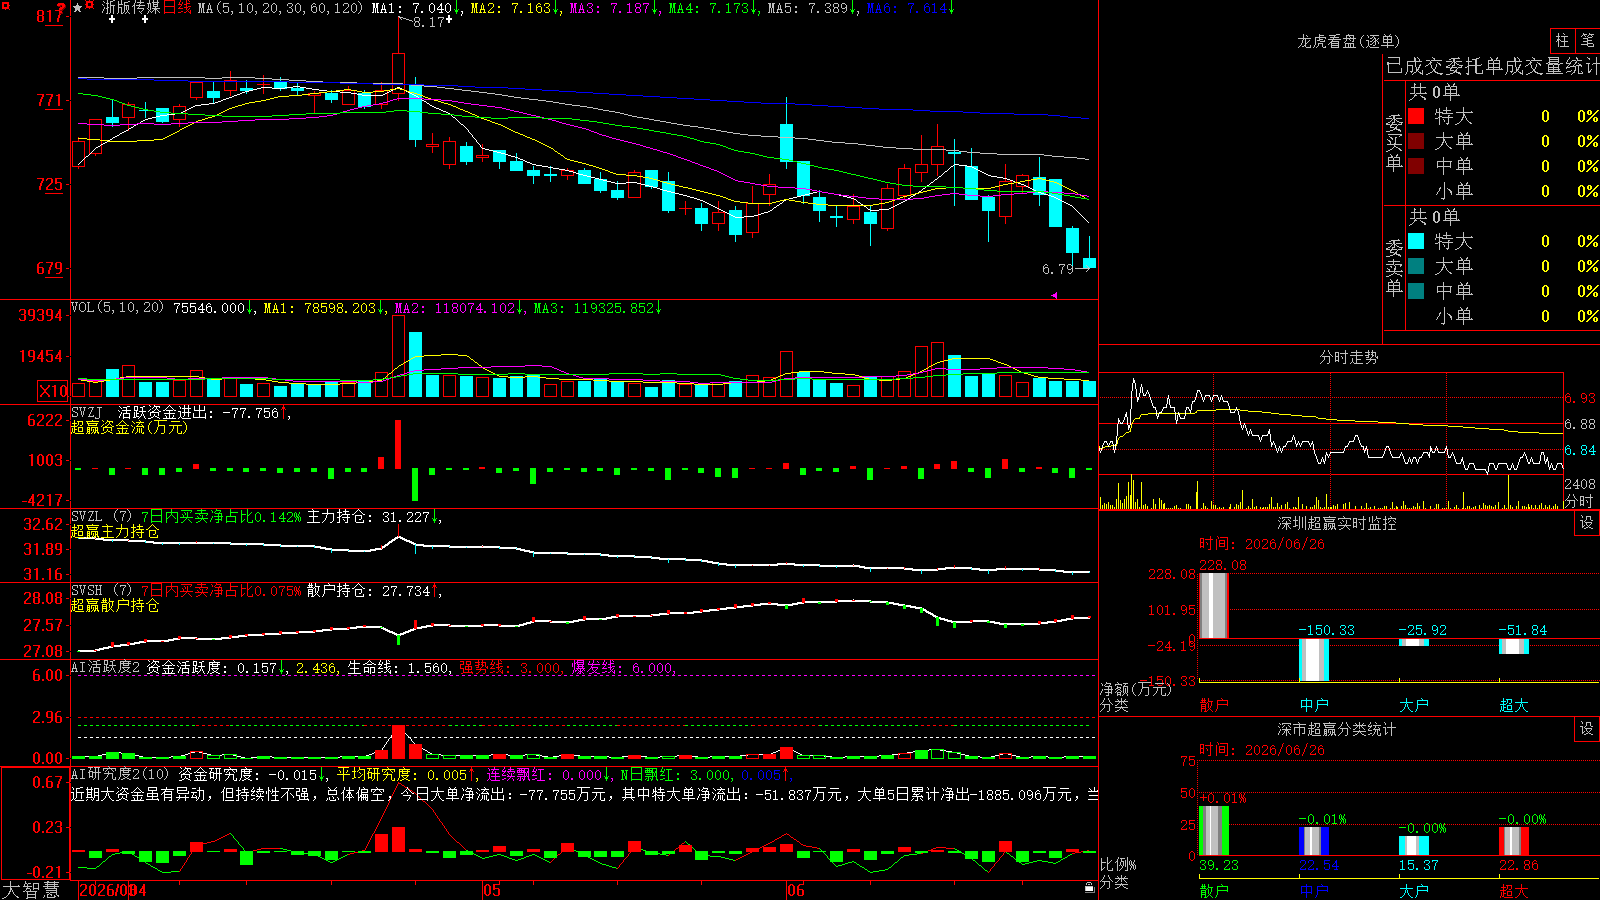The image size is (1600, 900).
Task: Click the stock name 浙版传媒
Action: tap(131, 8)
